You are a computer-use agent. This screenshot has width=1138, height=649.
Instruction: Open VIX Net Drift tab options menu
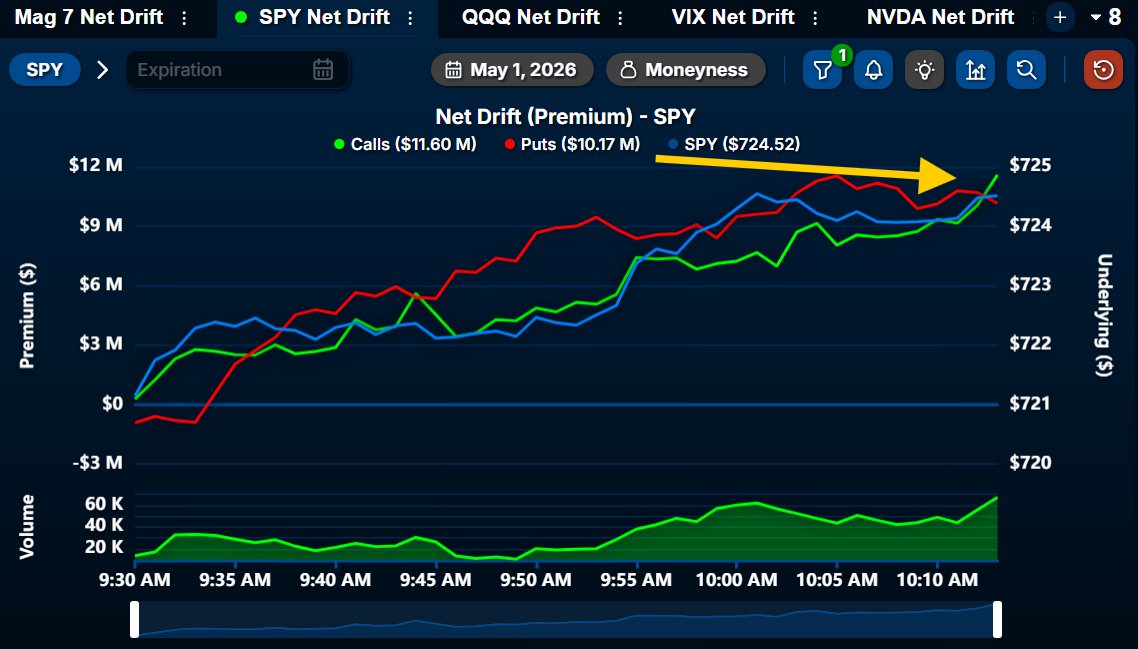(815, 18)
